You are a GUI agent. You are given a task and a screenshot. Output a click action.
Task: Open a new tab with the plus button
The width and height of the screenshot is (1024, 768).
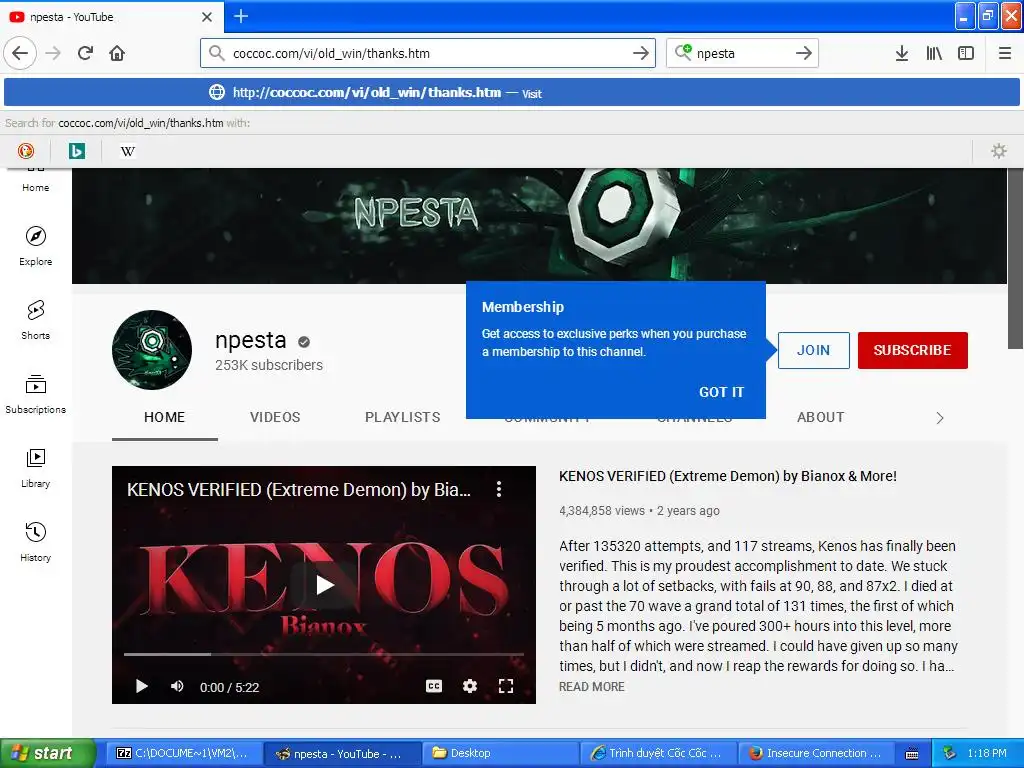tap(240, 16)
